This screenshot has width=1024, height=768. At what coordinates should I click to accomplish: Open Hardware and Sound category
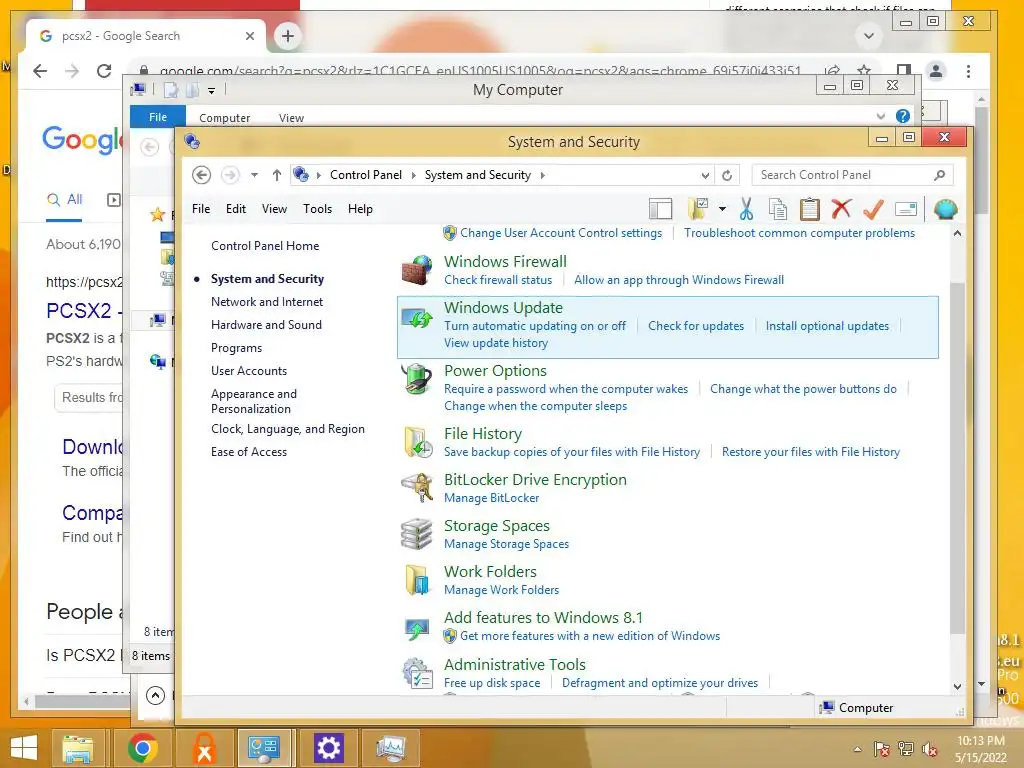tap(266, 325)
